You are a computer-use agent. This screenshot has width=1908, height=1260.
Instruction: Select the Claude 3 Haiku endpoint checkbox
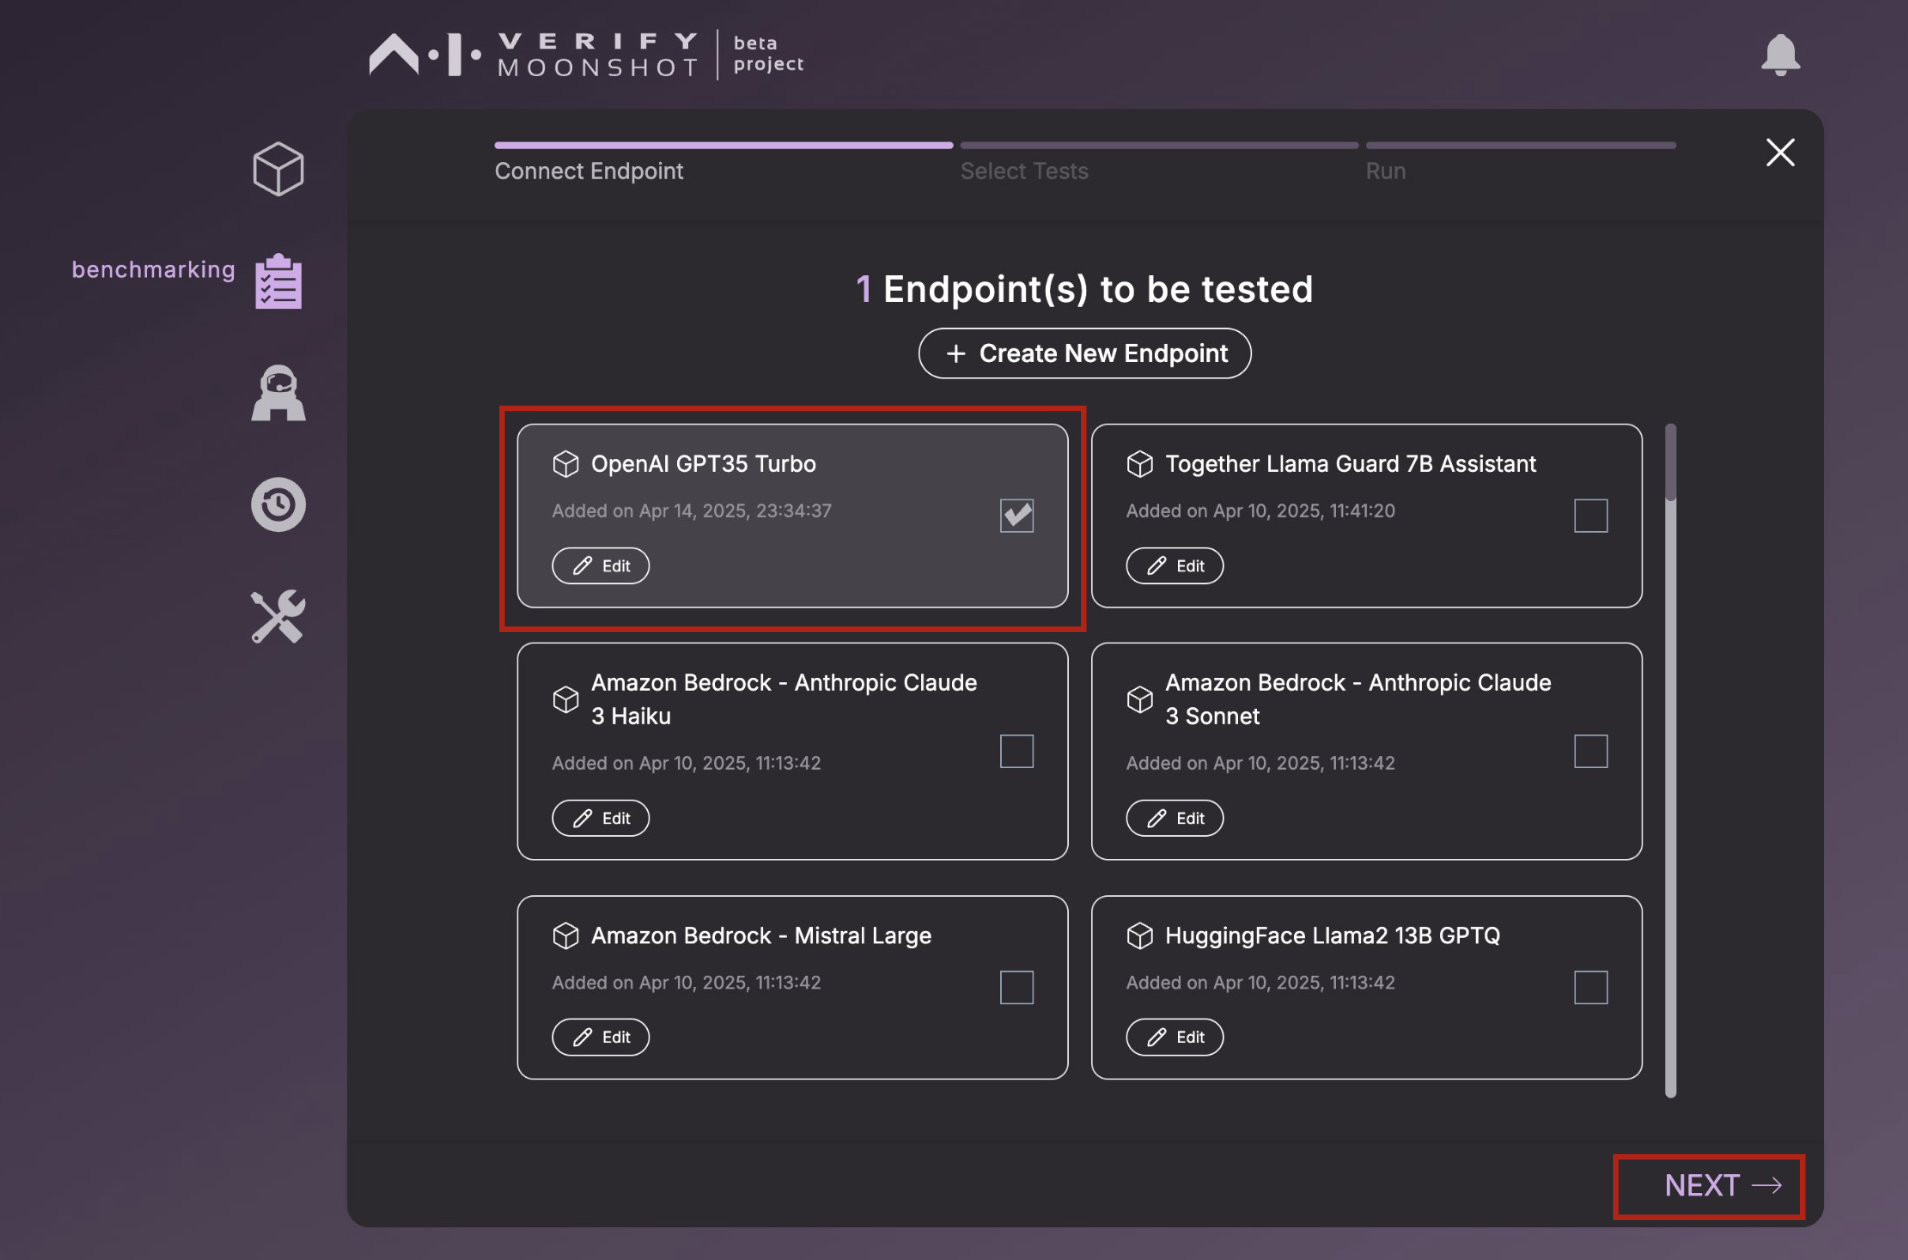[1017, 751]
